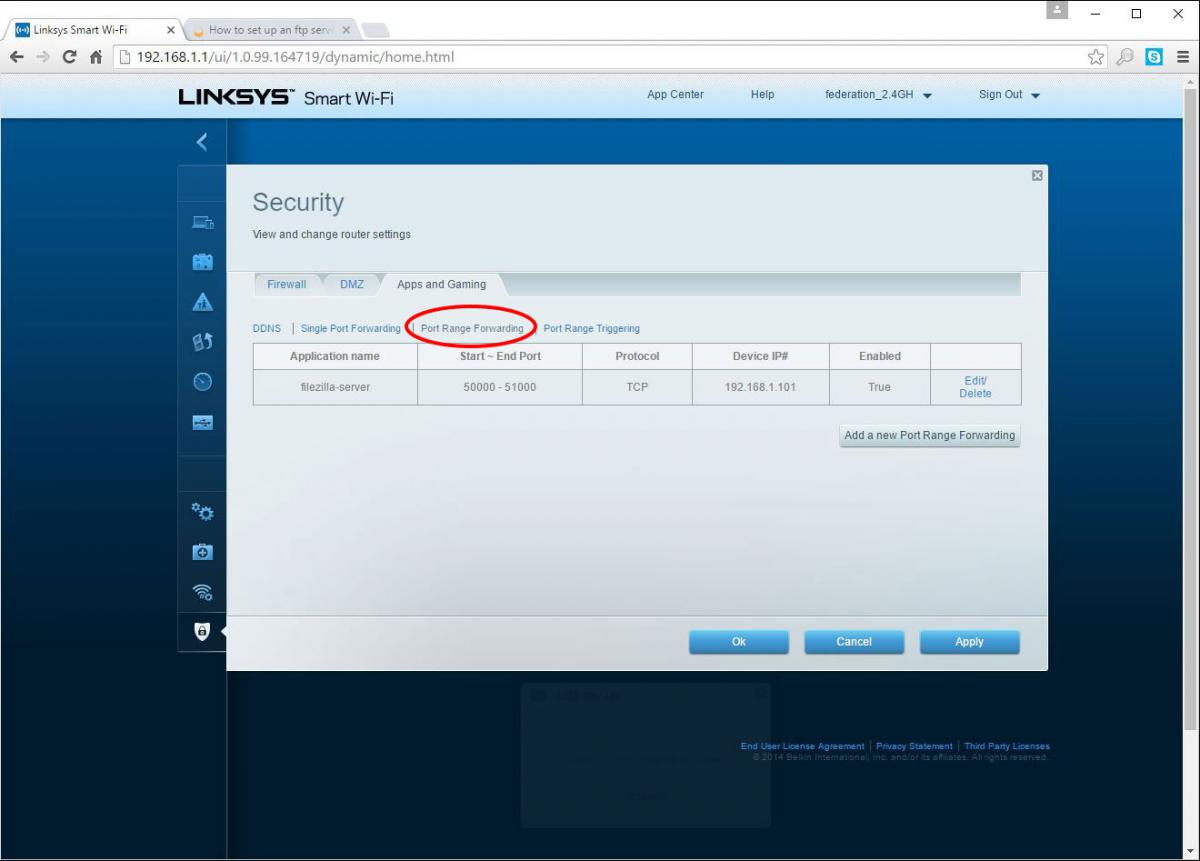The width and height of the screenshot is (1200, 861).
Task: Delete the filezilla-server forwarding entry
Action: [x=975, y=393]
